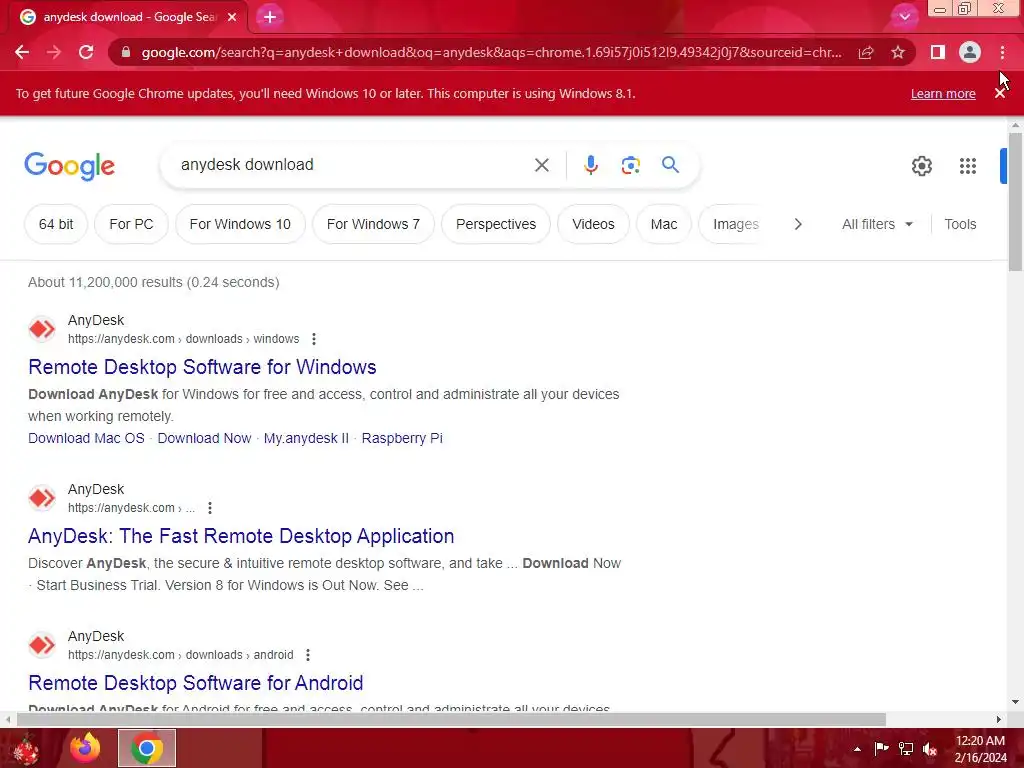This screenshot has height=768, width=1024.
Task: Open AnyDesk: The Fast Remote Desktop Application
Action: tap(241, 536)
